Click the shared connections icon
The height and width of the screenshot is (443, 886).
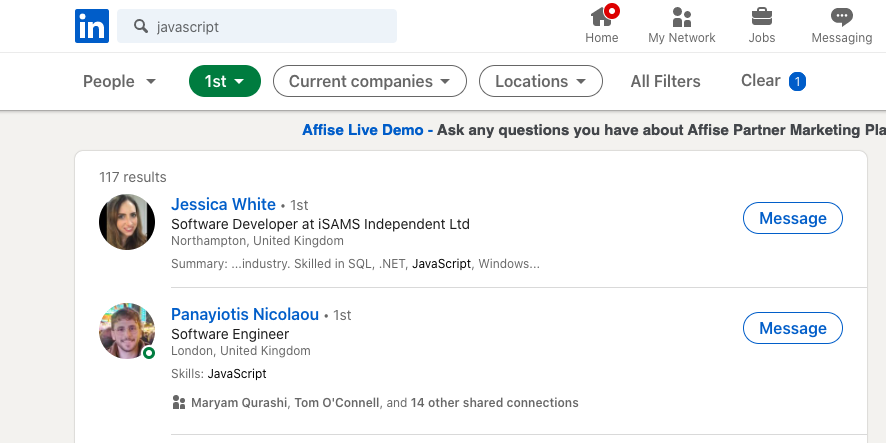(x=179, y=403)
